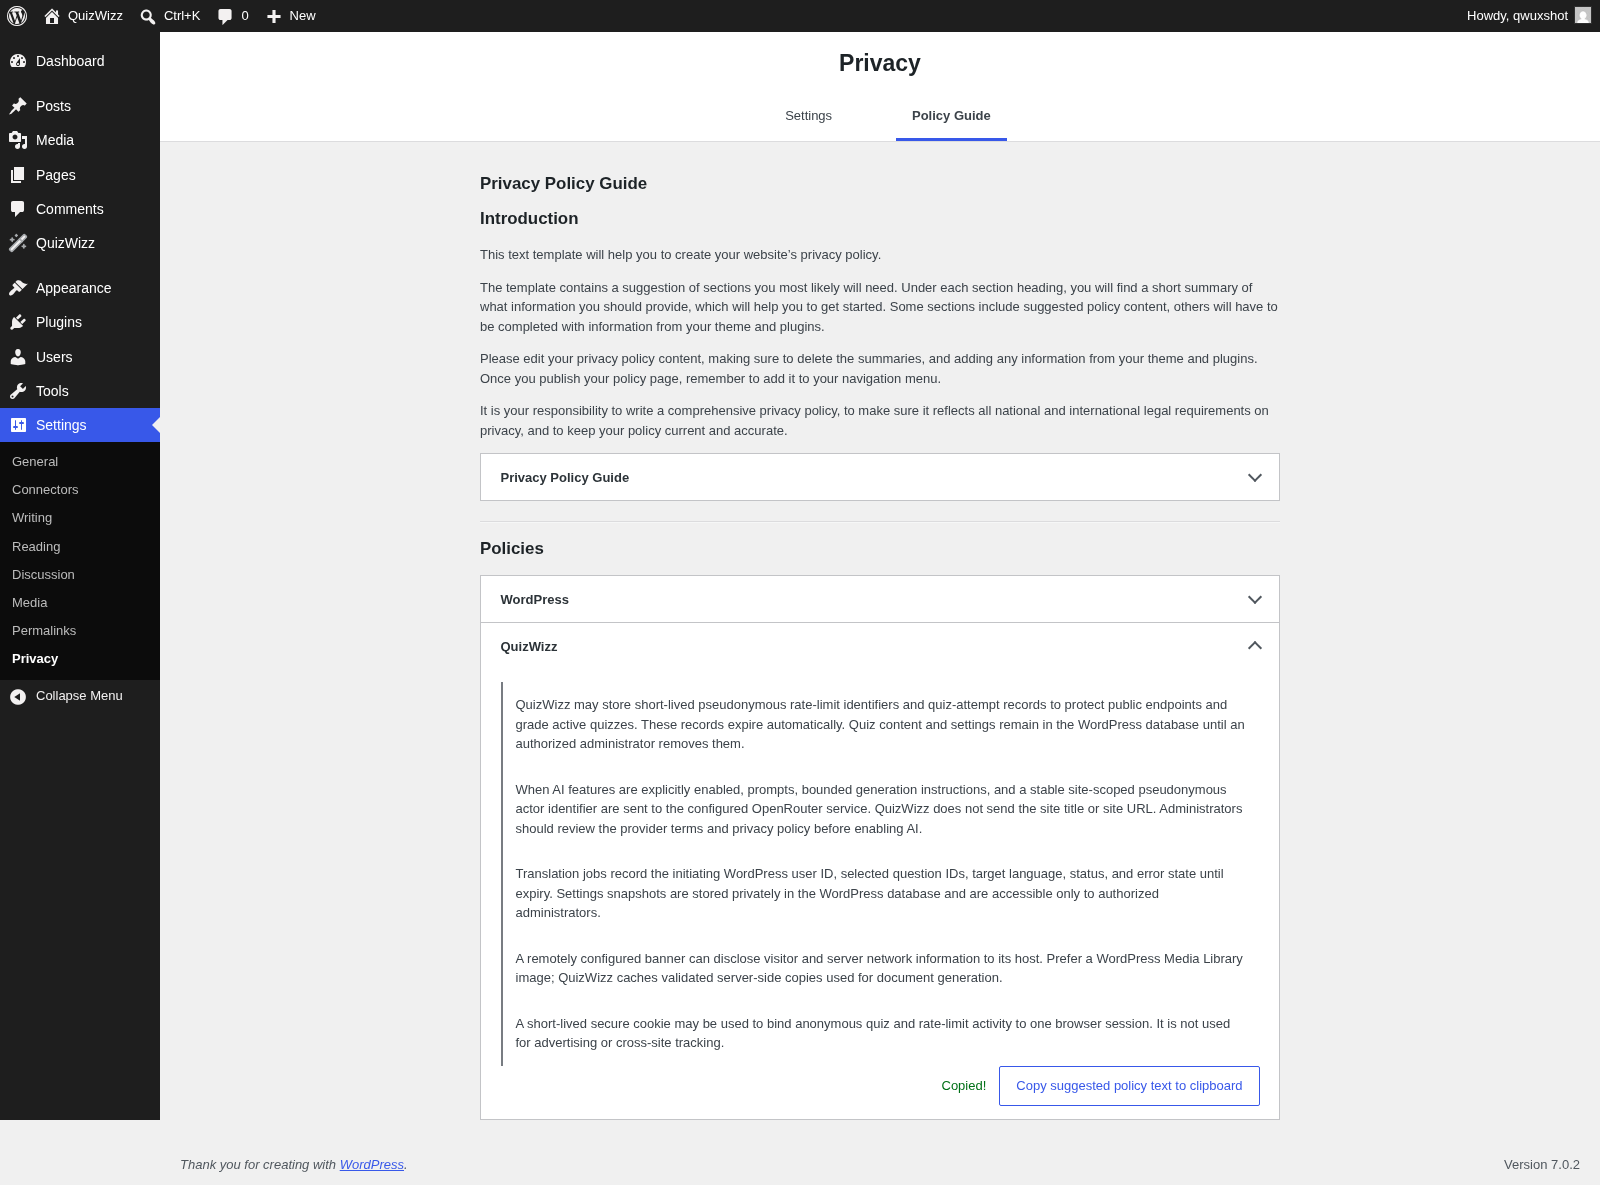The width and height of the screenshot is (1600, 1185).
Task: Expand the Privacy Policy Guide accordion chevron
Action: [x=1255, y=478]
